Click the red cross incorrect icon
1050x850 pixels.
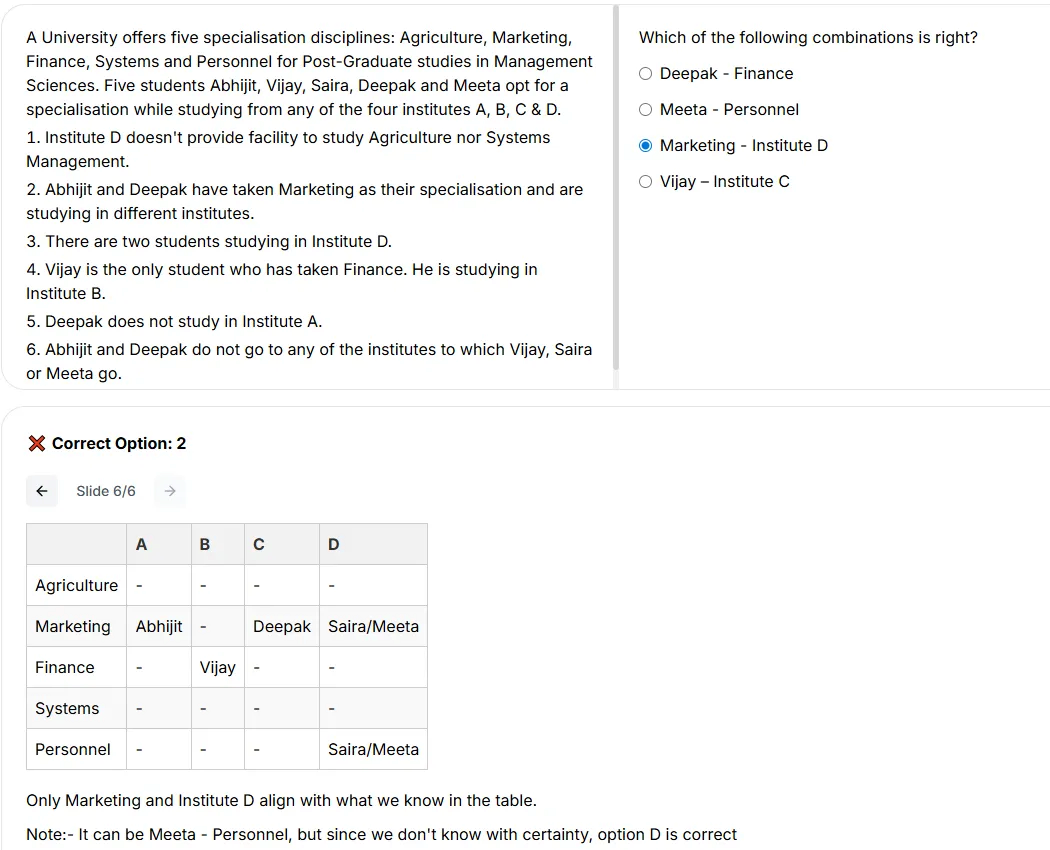click(37, 443)
